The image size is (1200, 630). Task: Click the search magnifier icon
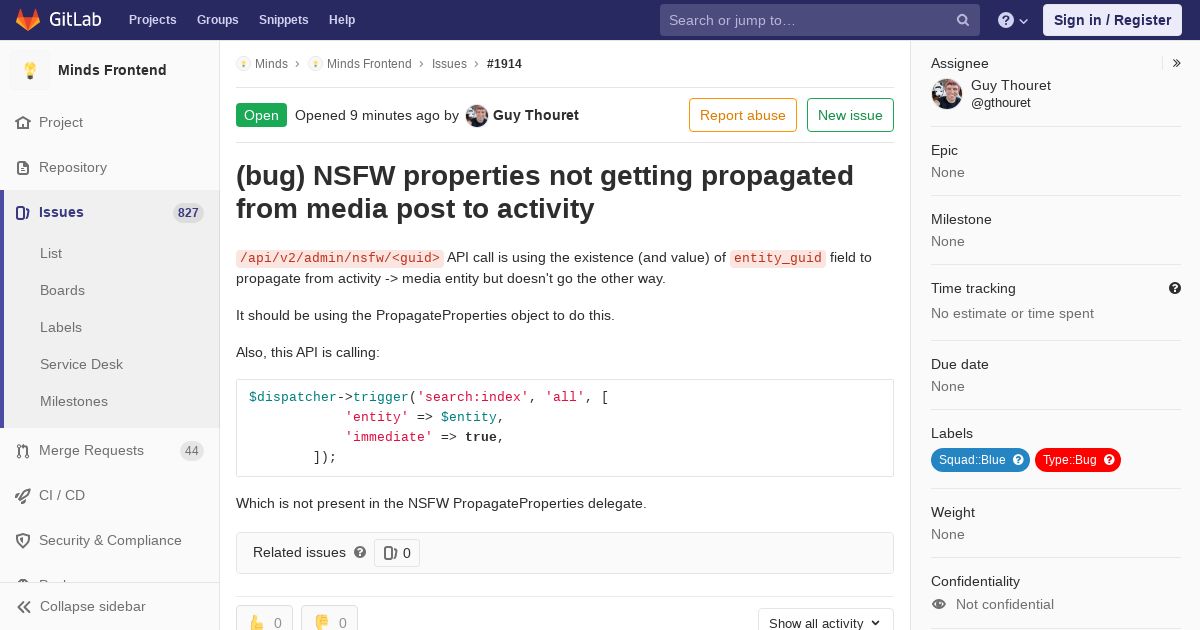[963, 20]
